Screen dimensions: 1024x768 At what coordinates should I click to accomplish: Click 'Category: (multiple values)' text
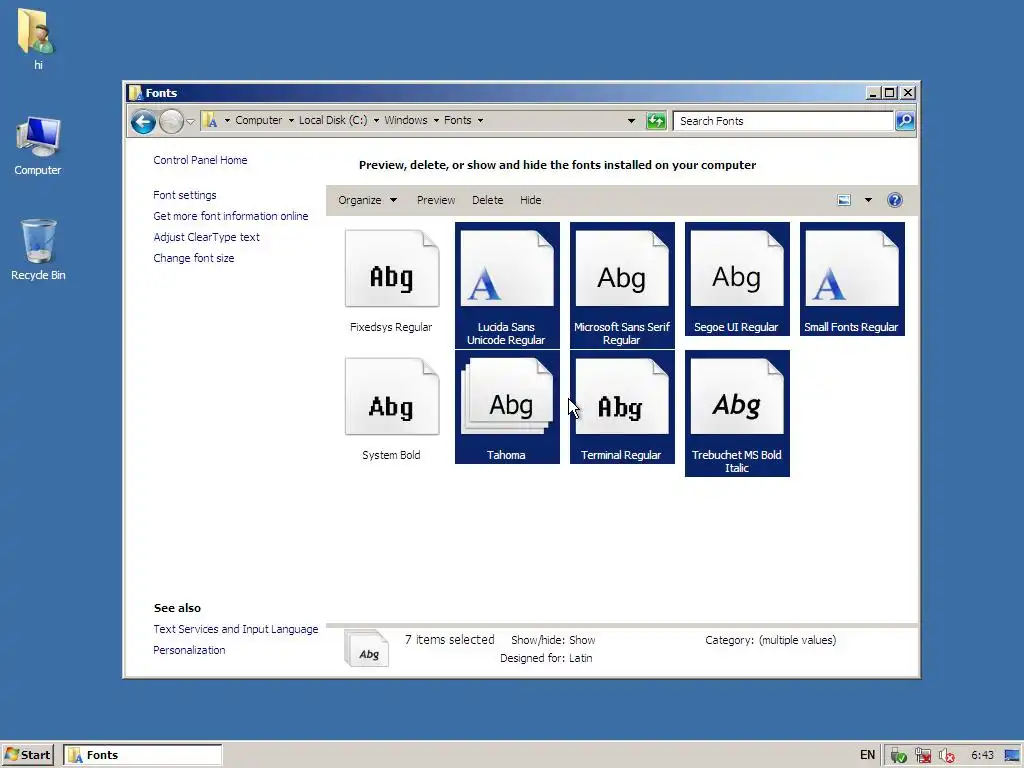click(770, 640)
